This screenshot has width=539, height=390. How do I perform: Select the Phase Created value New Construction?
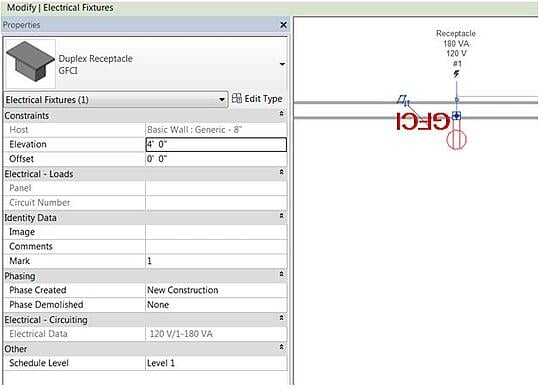pos(216,290)
